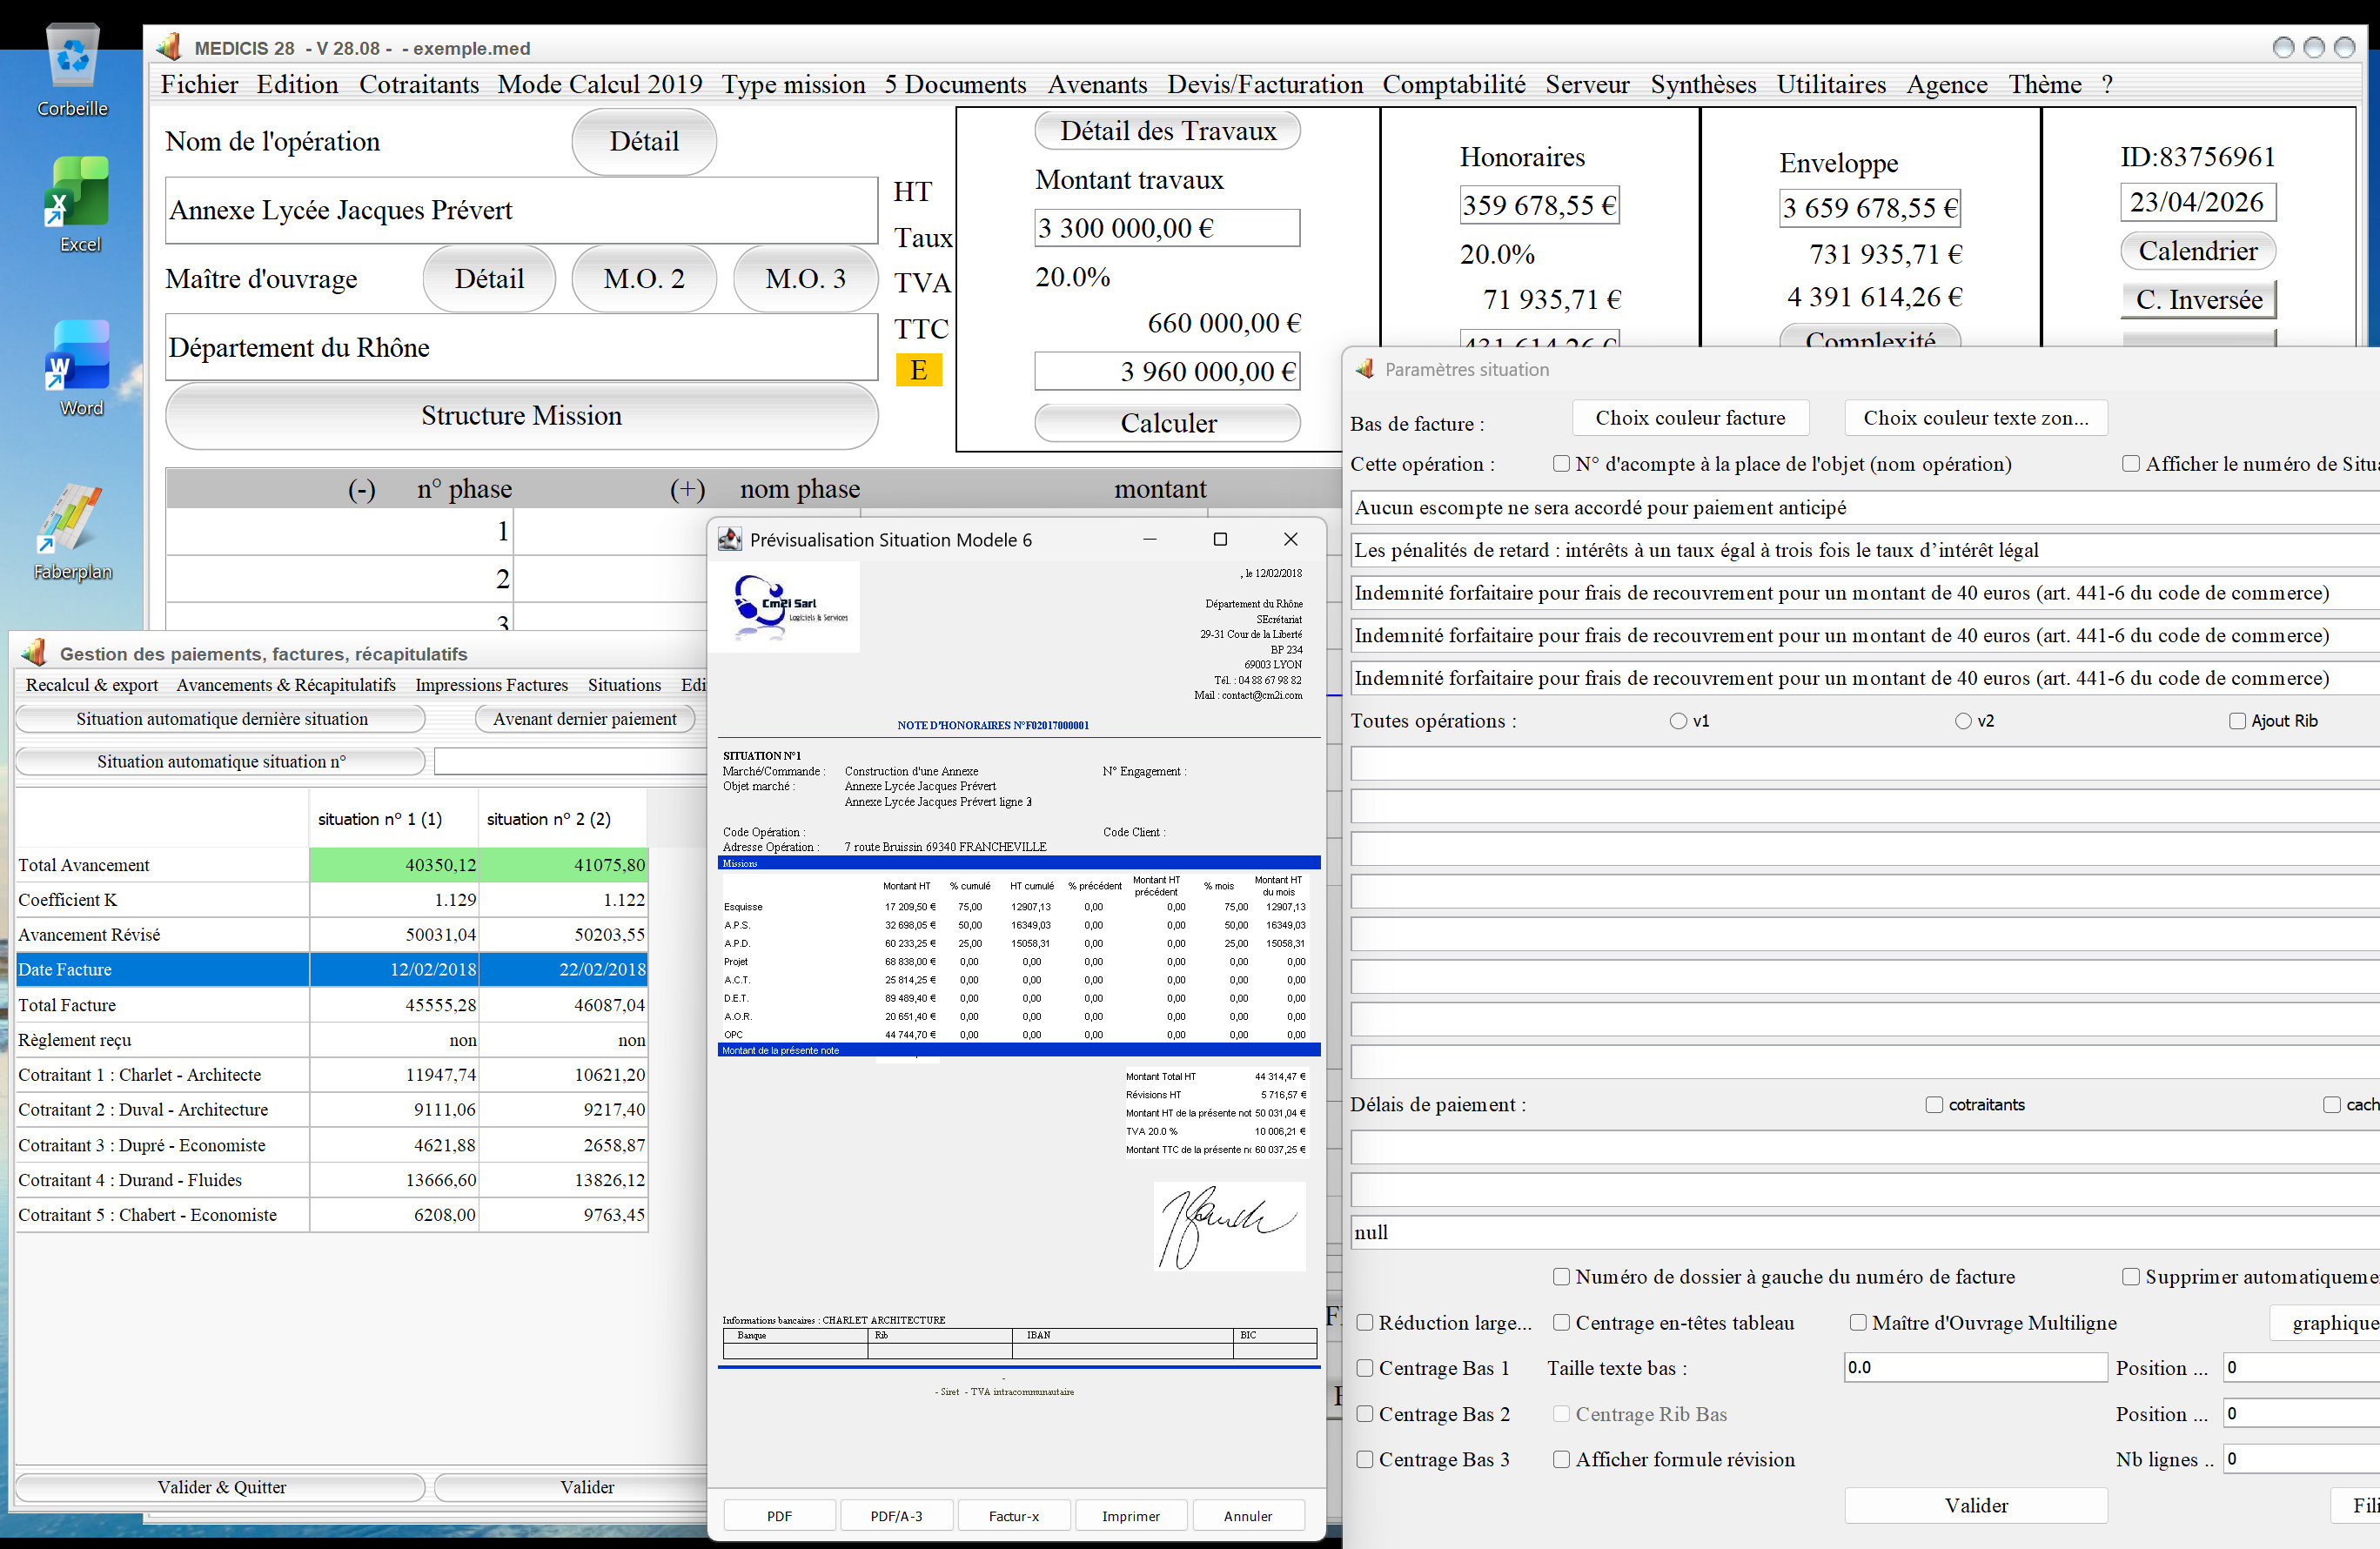Click Situation automatique dernière situation button
This screenshot has width=2380, height=1549.
[x=221, y=718]
